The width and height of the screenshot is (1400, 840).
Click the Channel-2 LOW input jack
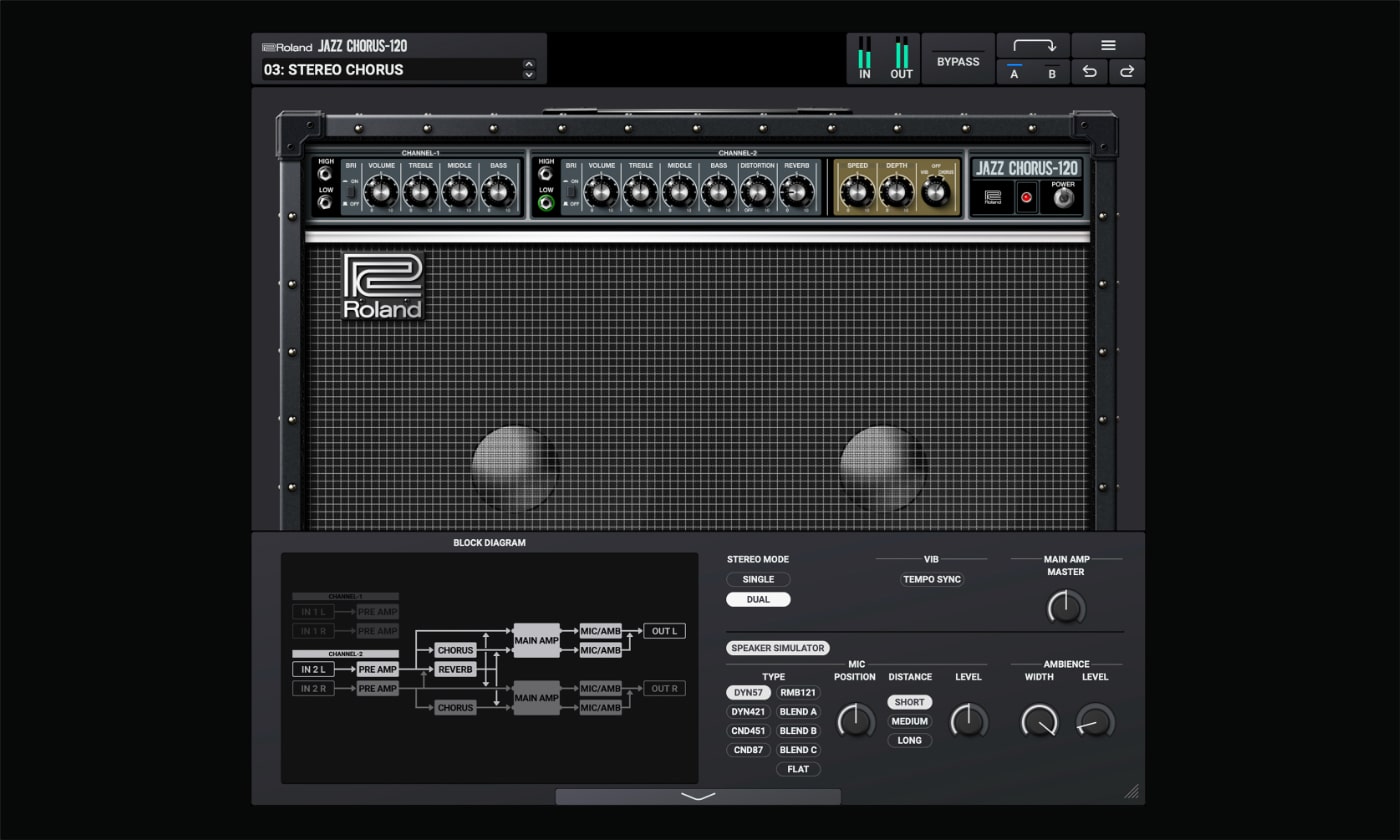(x=546, y=203)
